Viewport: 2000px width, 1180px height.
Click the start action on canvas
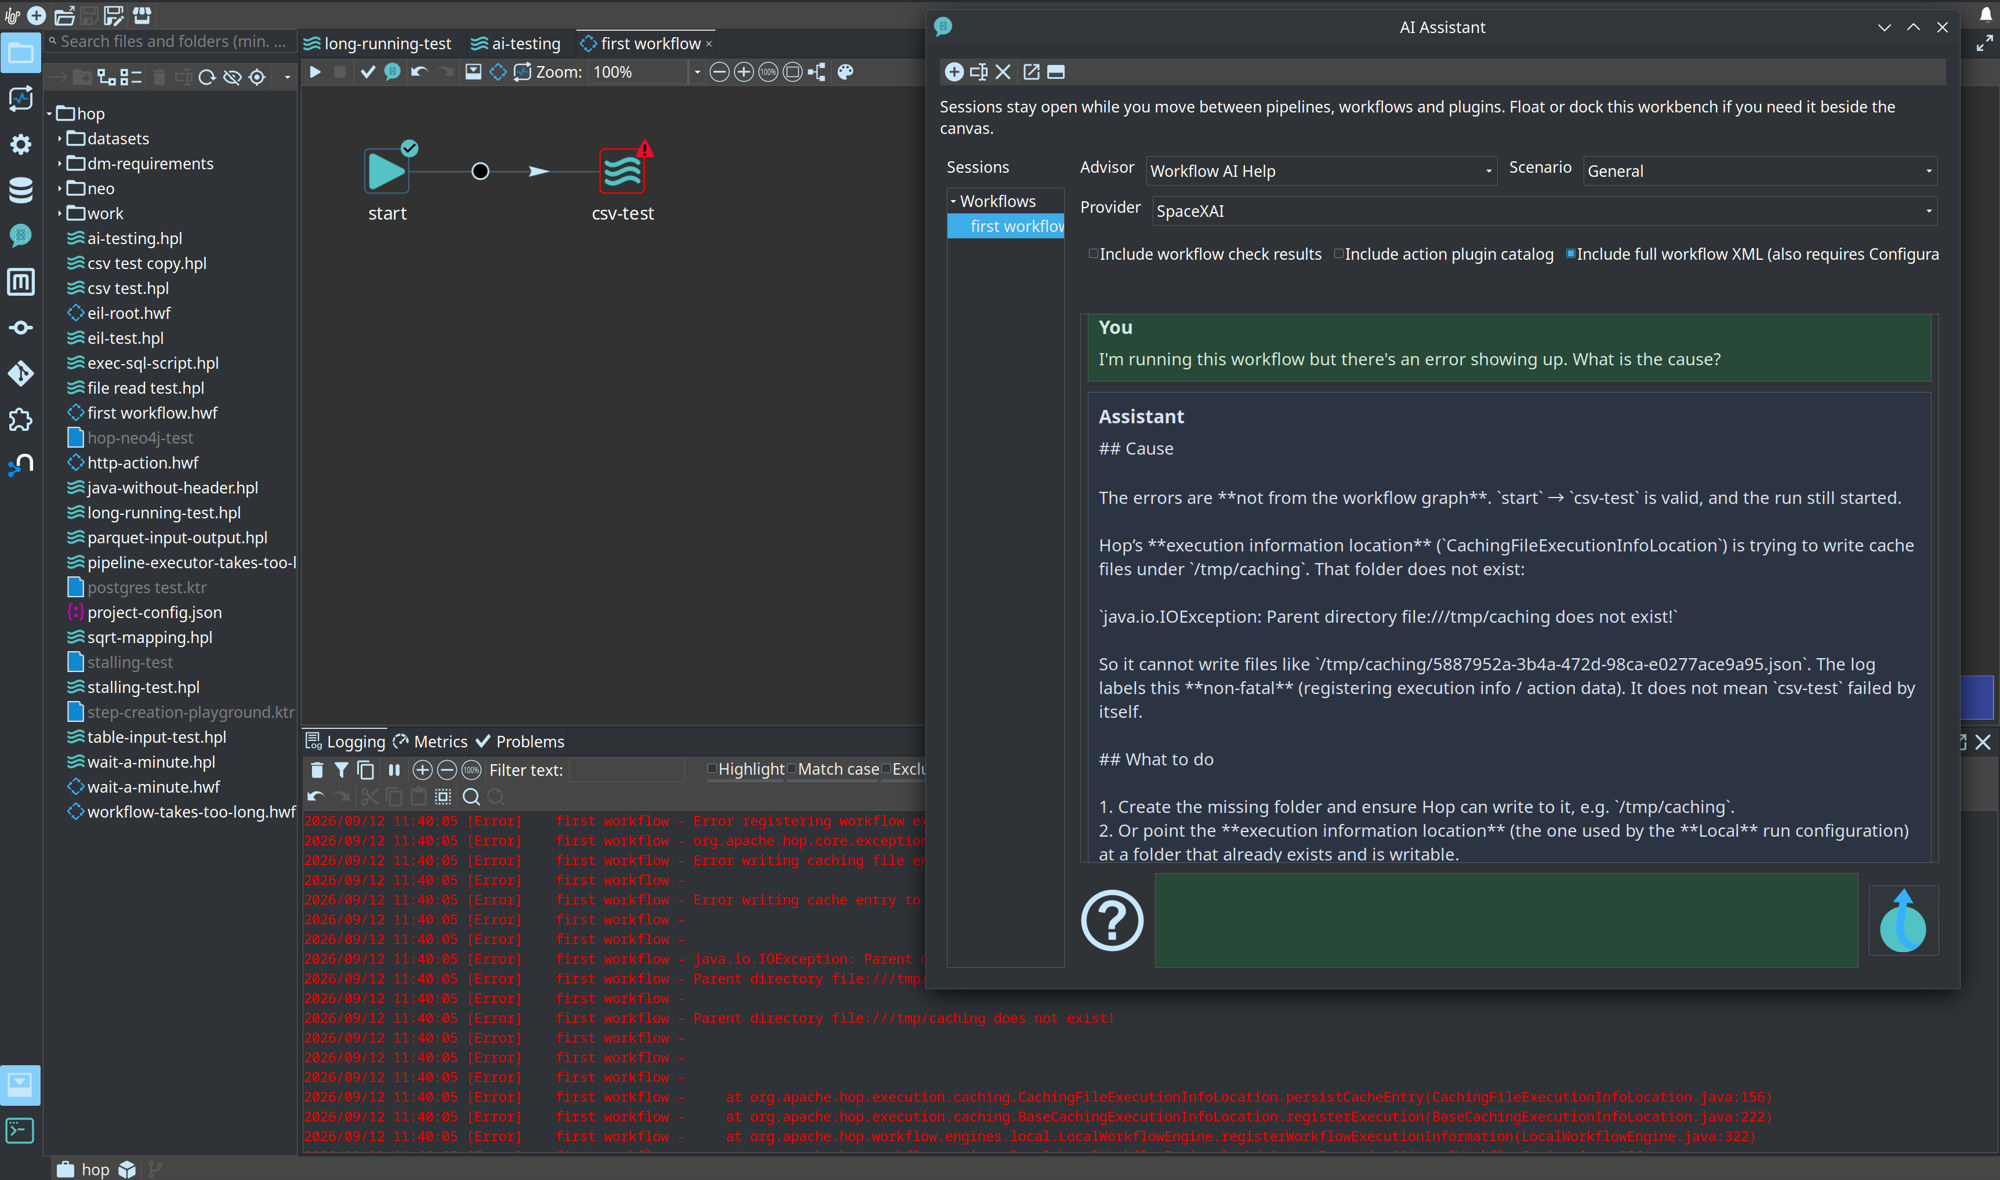click(386, 172)
